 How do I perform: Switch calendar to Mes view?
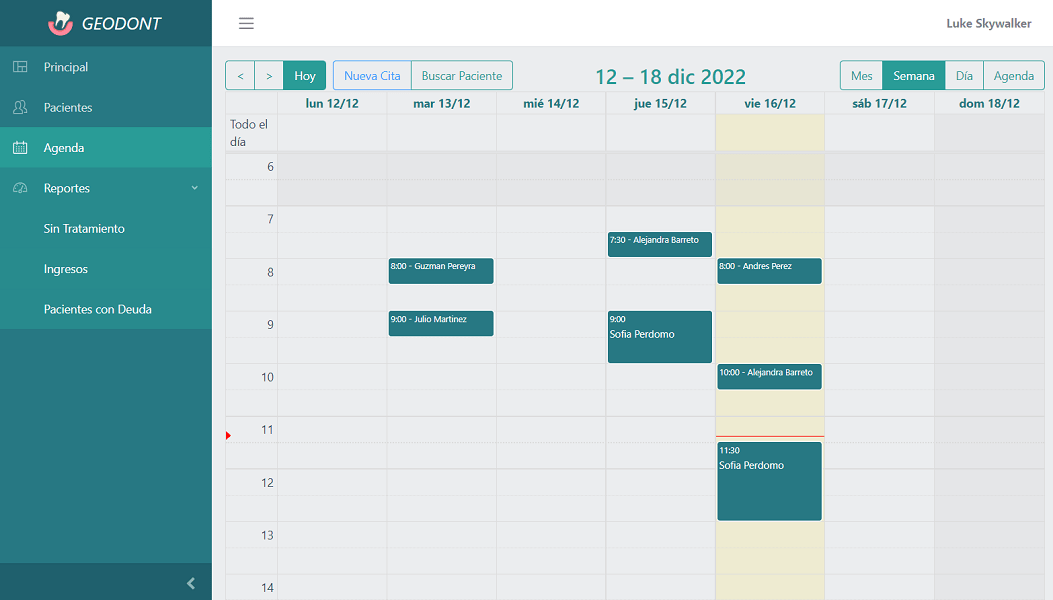click(861, 76)
